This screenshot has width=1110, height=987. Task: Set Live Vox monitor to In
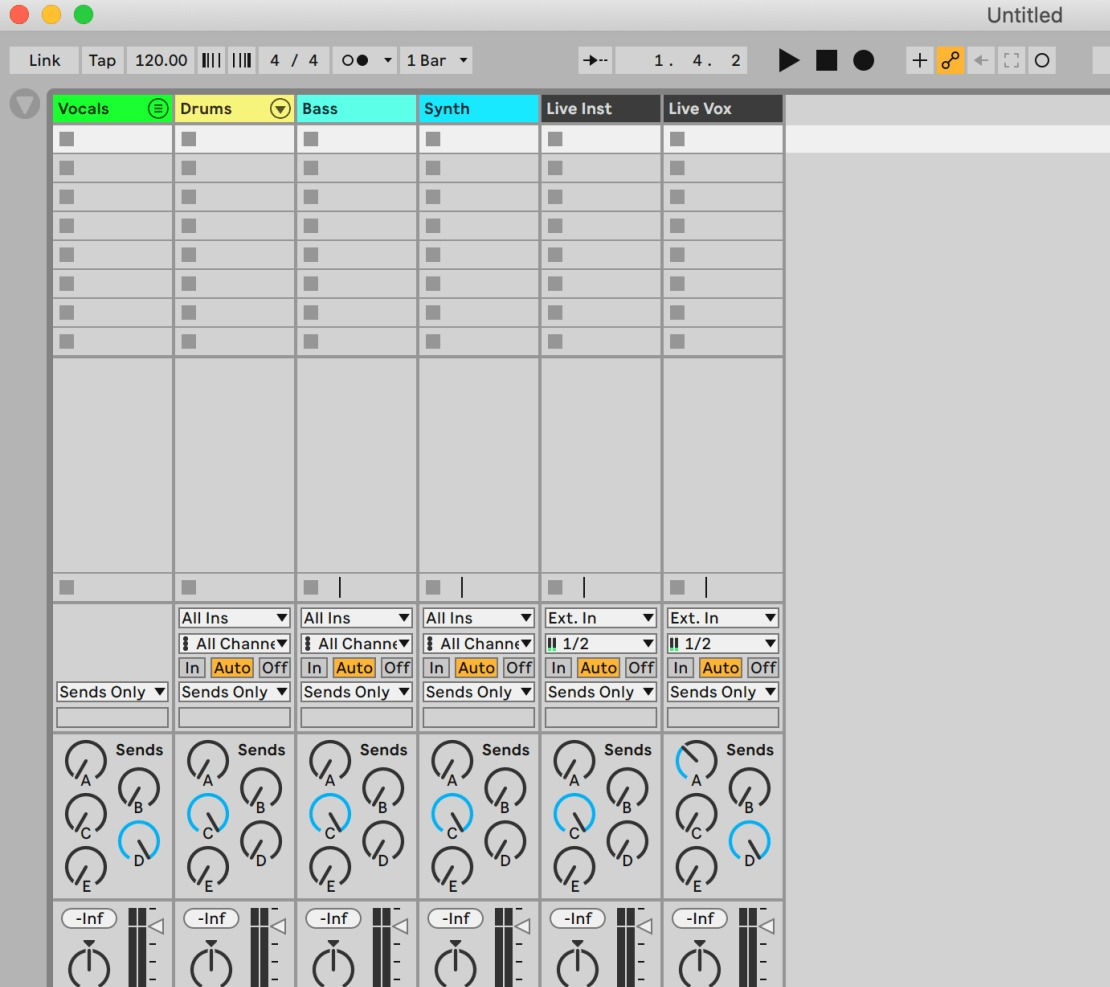pos(680,668)
